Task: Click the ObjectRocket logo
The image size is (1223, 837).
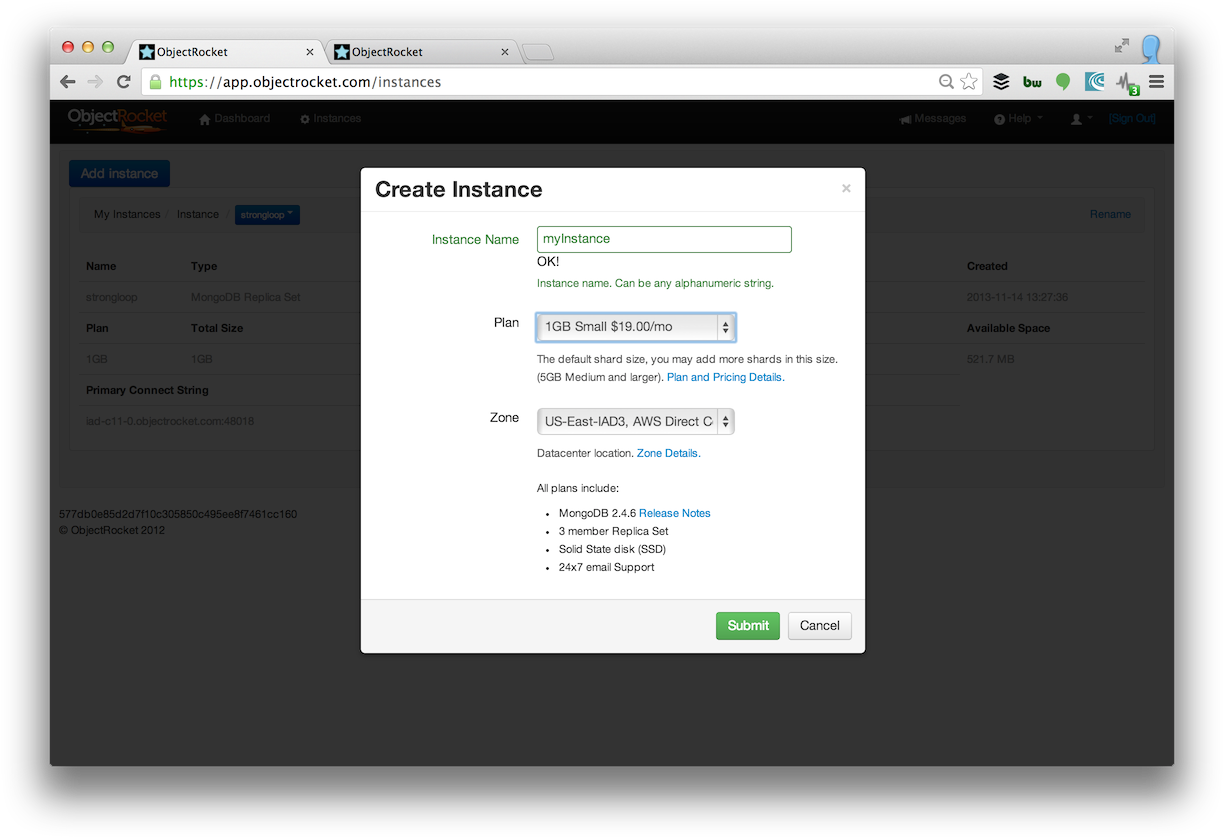Action: click(116, 118)
